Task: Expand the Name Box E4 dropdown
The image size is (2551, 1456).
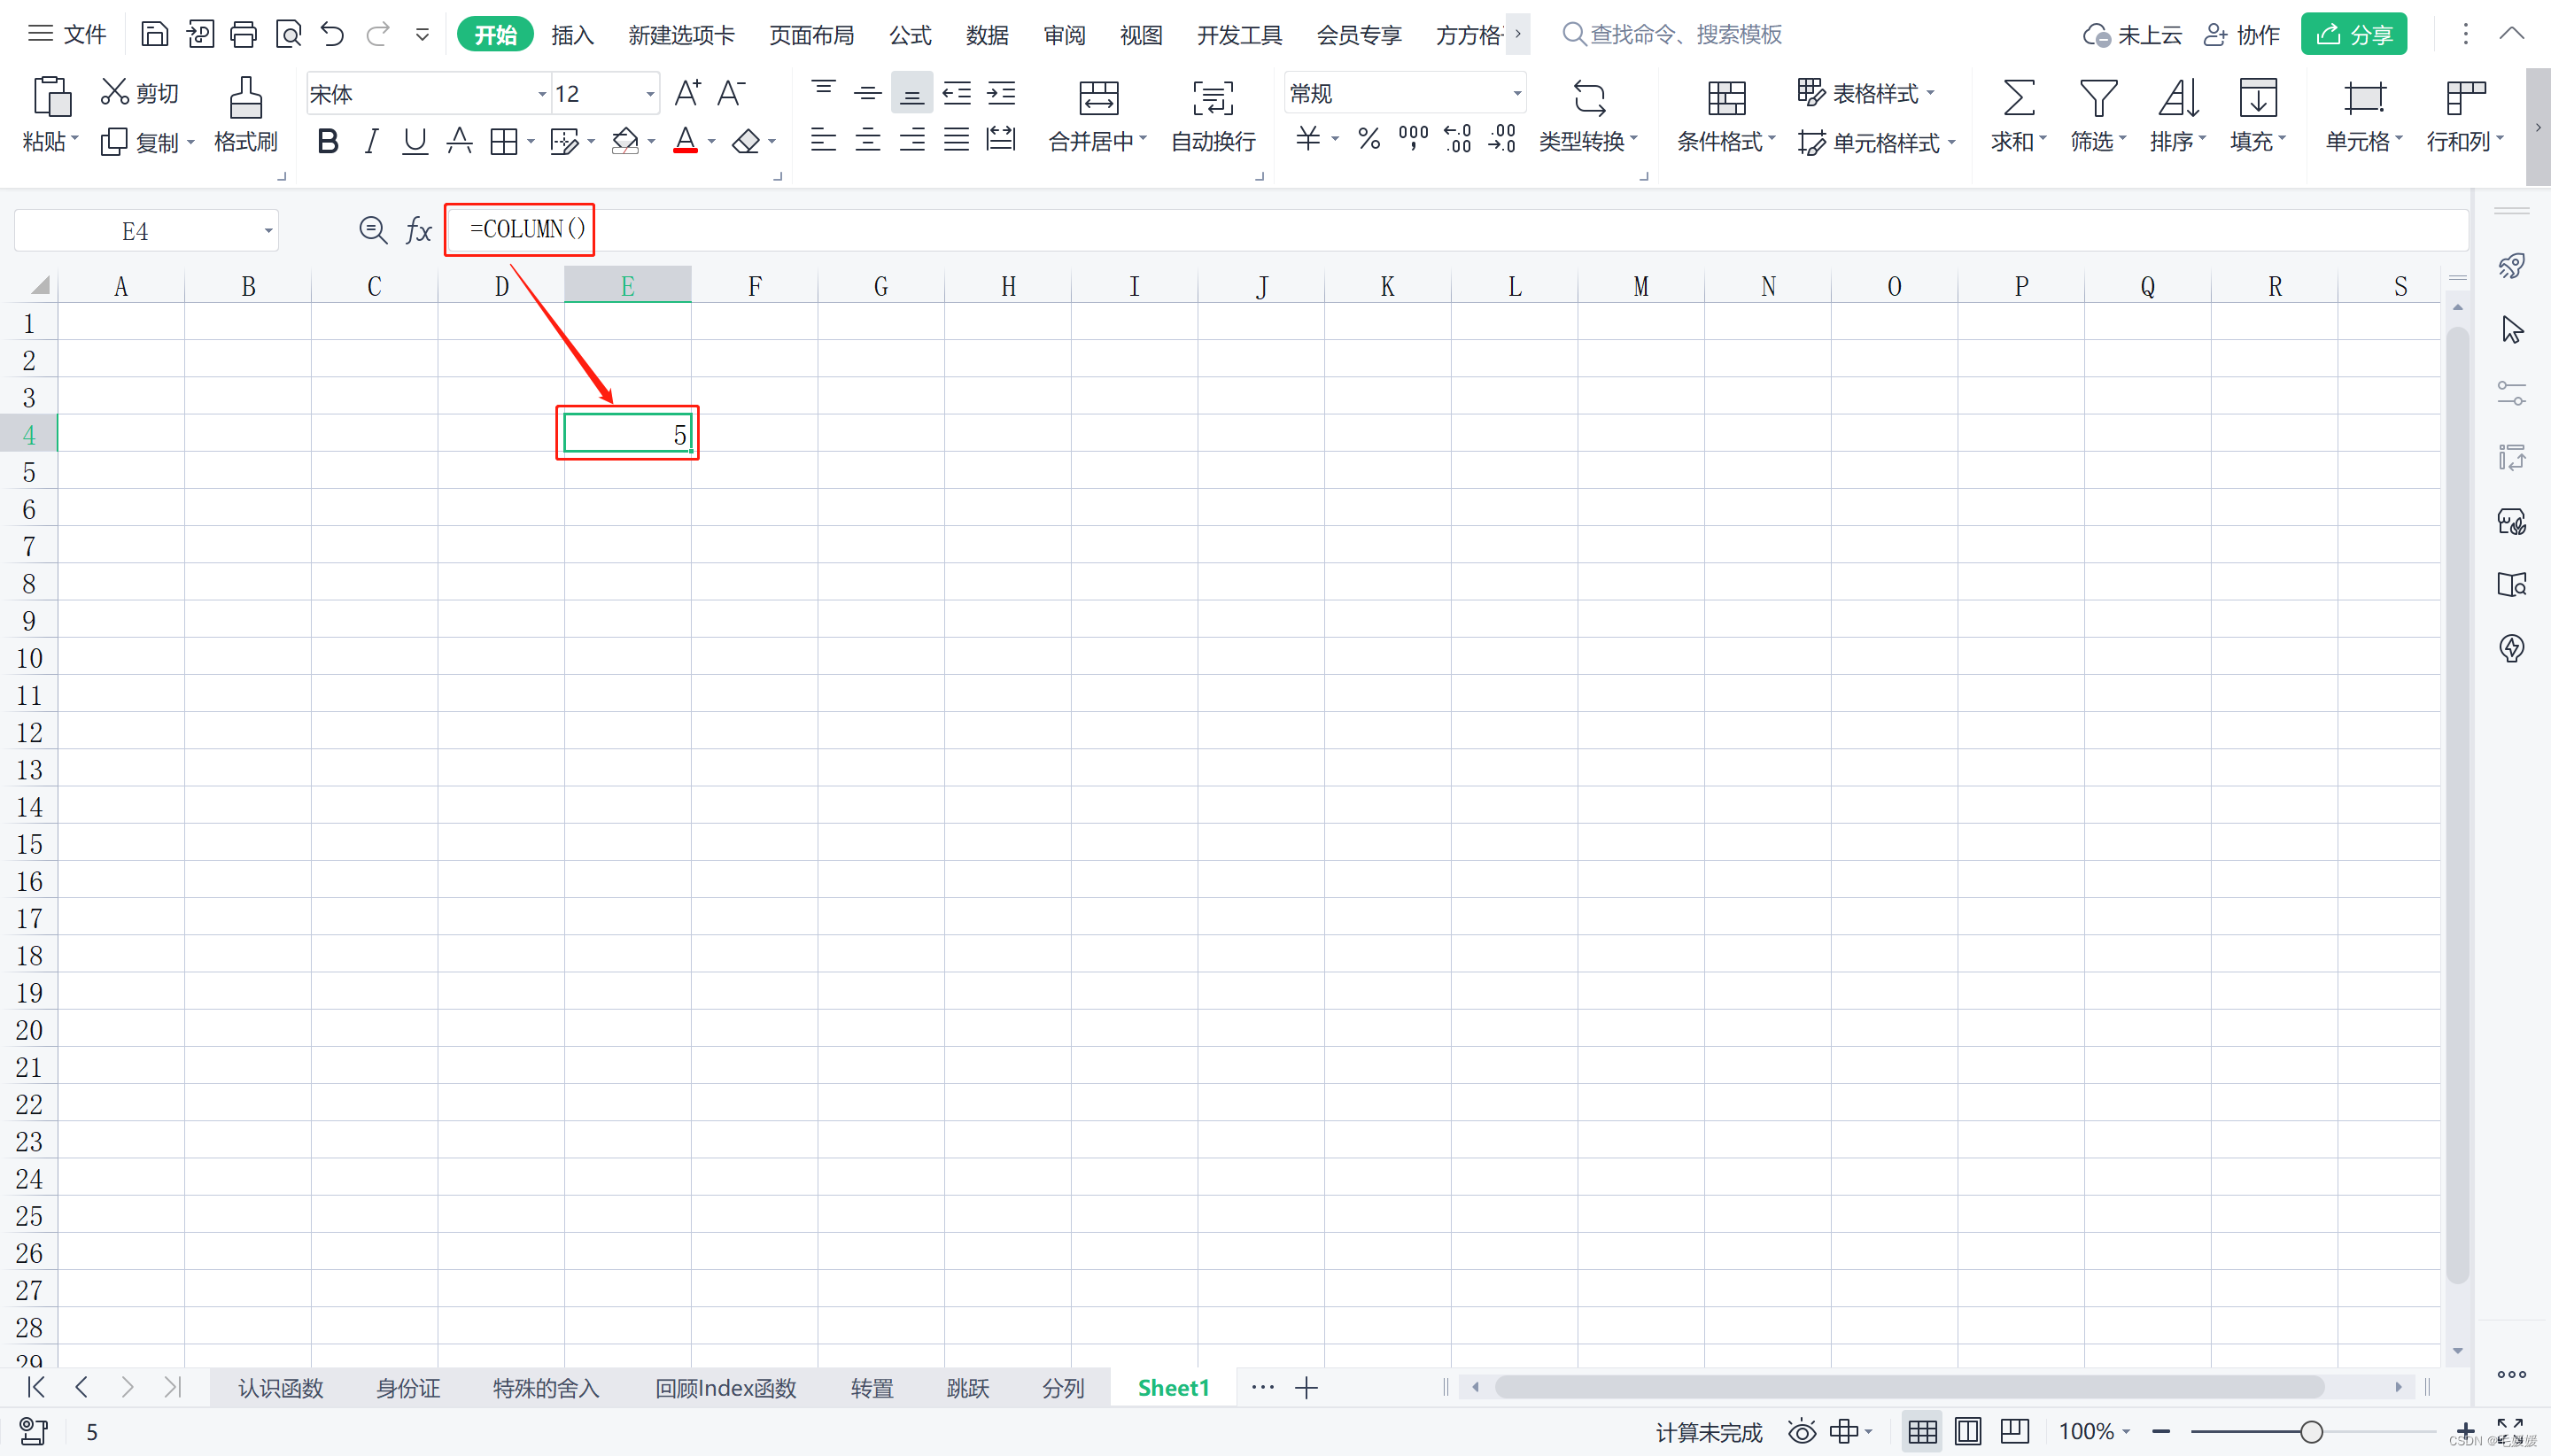Action: pos(268,231)
